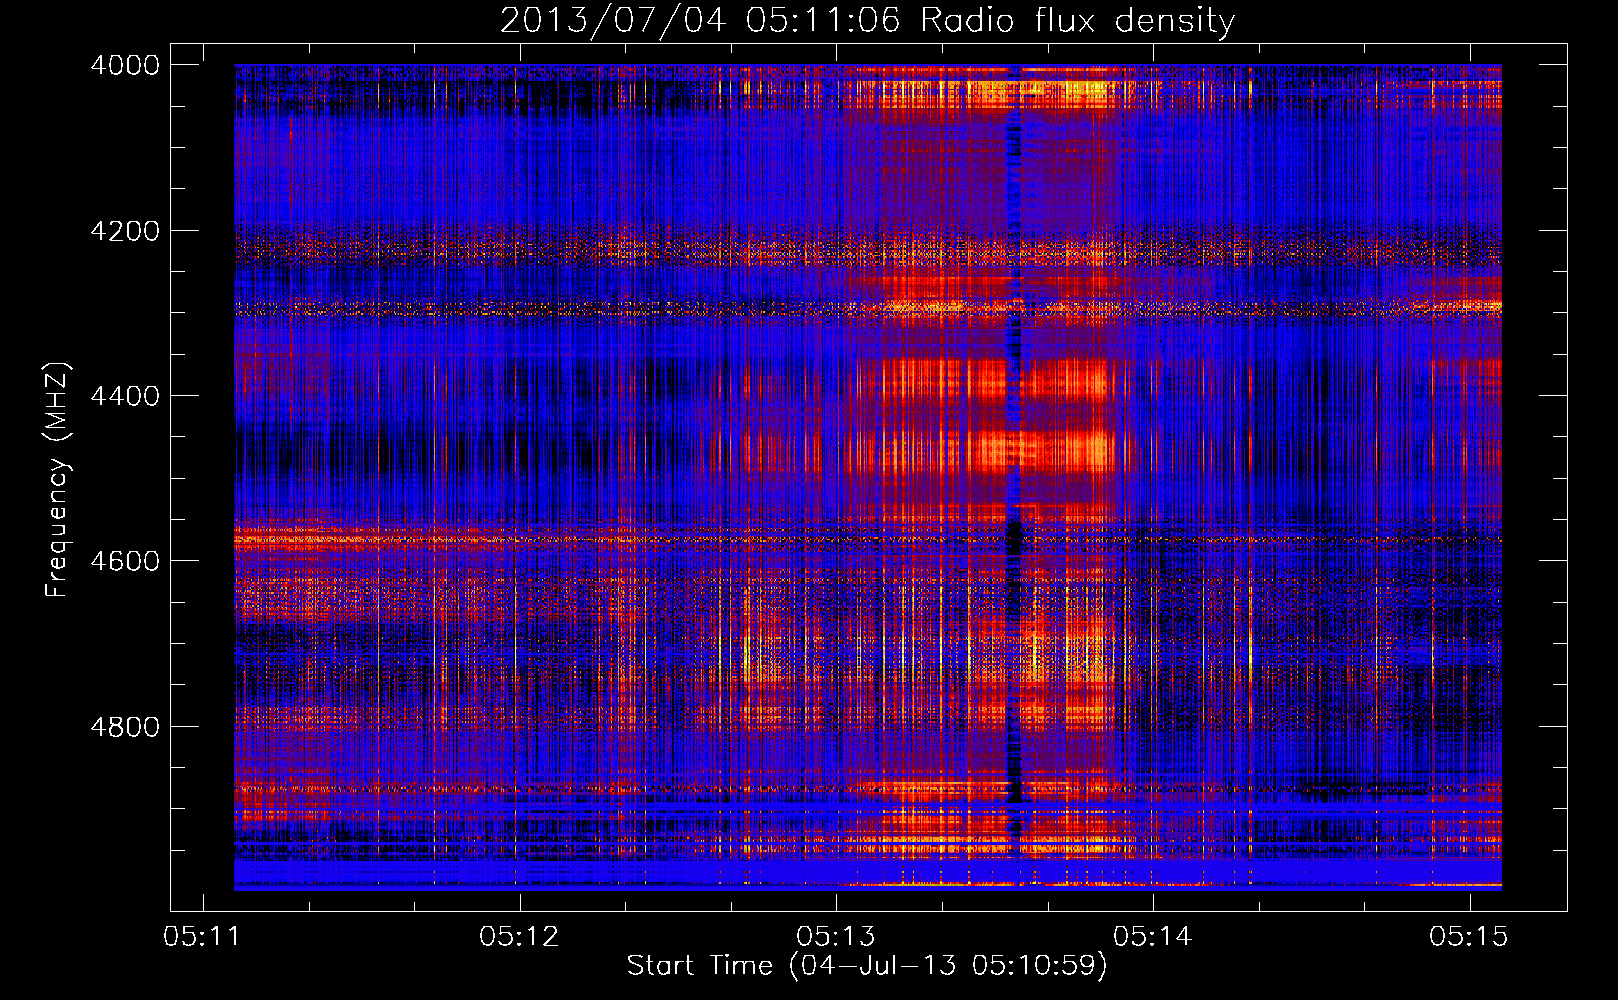
Task: Click the 4400 frequency tick label
Action: pyautogui.click(x=125, y=396)
